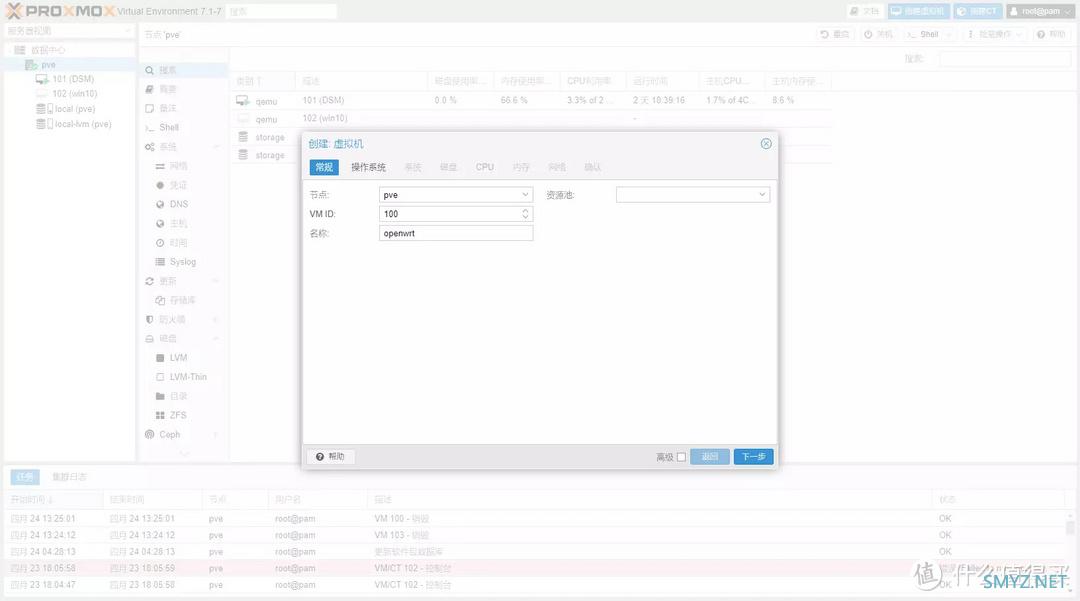Expand the Ceph section arrow
This screenshot has width=1080, height=601.
coord(216,434)
